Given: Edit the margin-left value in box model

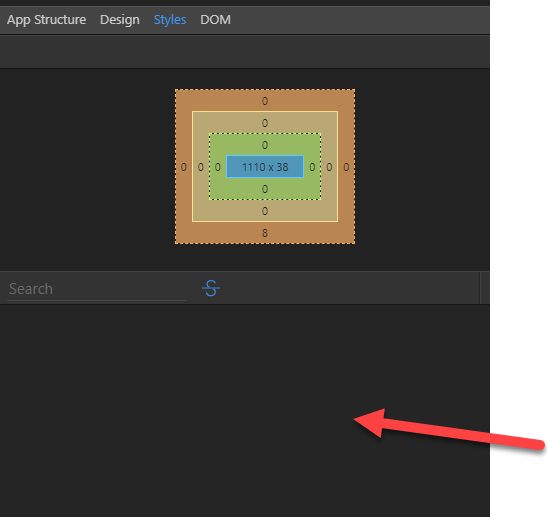Looking at the screenshot, I should coord(183,167).
